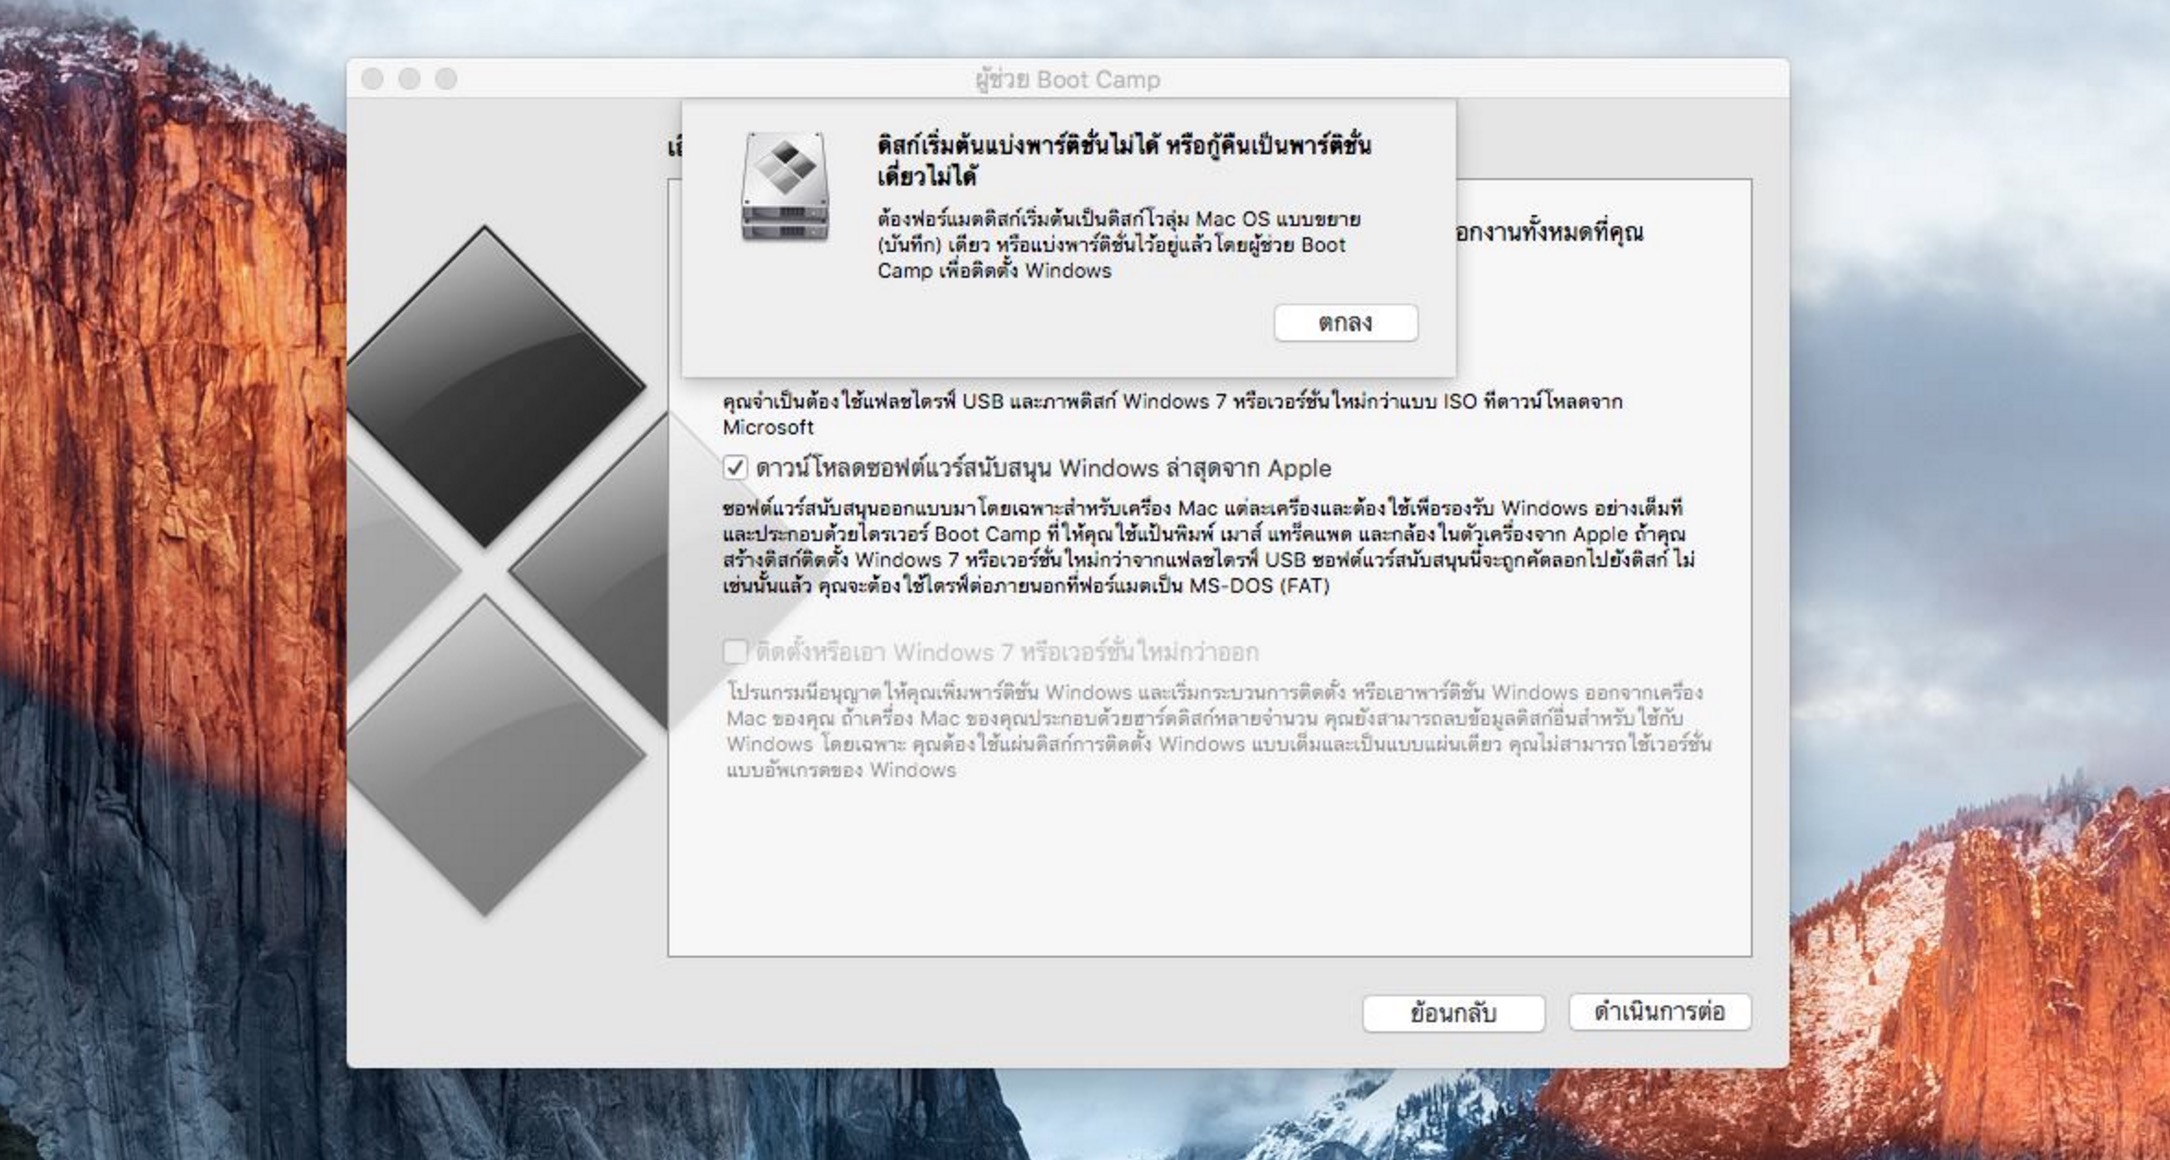Click the ย้อนกลับ back button

[x=1452, y=1013]
